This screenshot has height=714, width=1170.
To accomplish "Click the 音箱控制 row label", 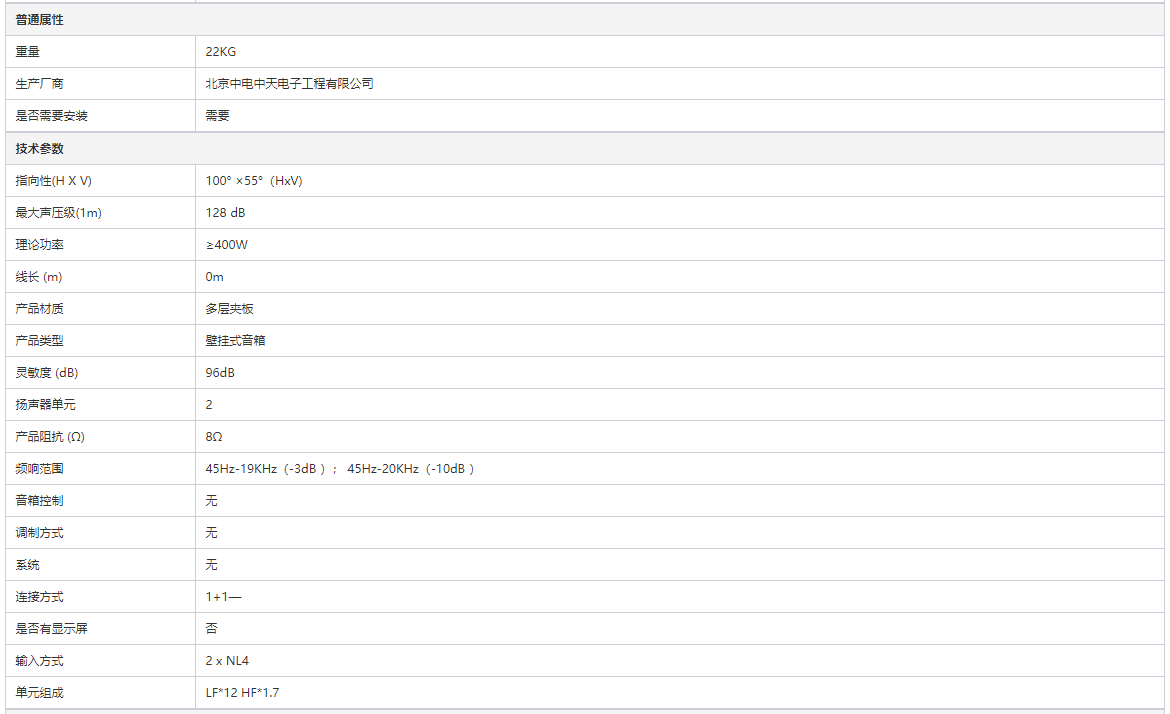I will [x=40, y=501].
